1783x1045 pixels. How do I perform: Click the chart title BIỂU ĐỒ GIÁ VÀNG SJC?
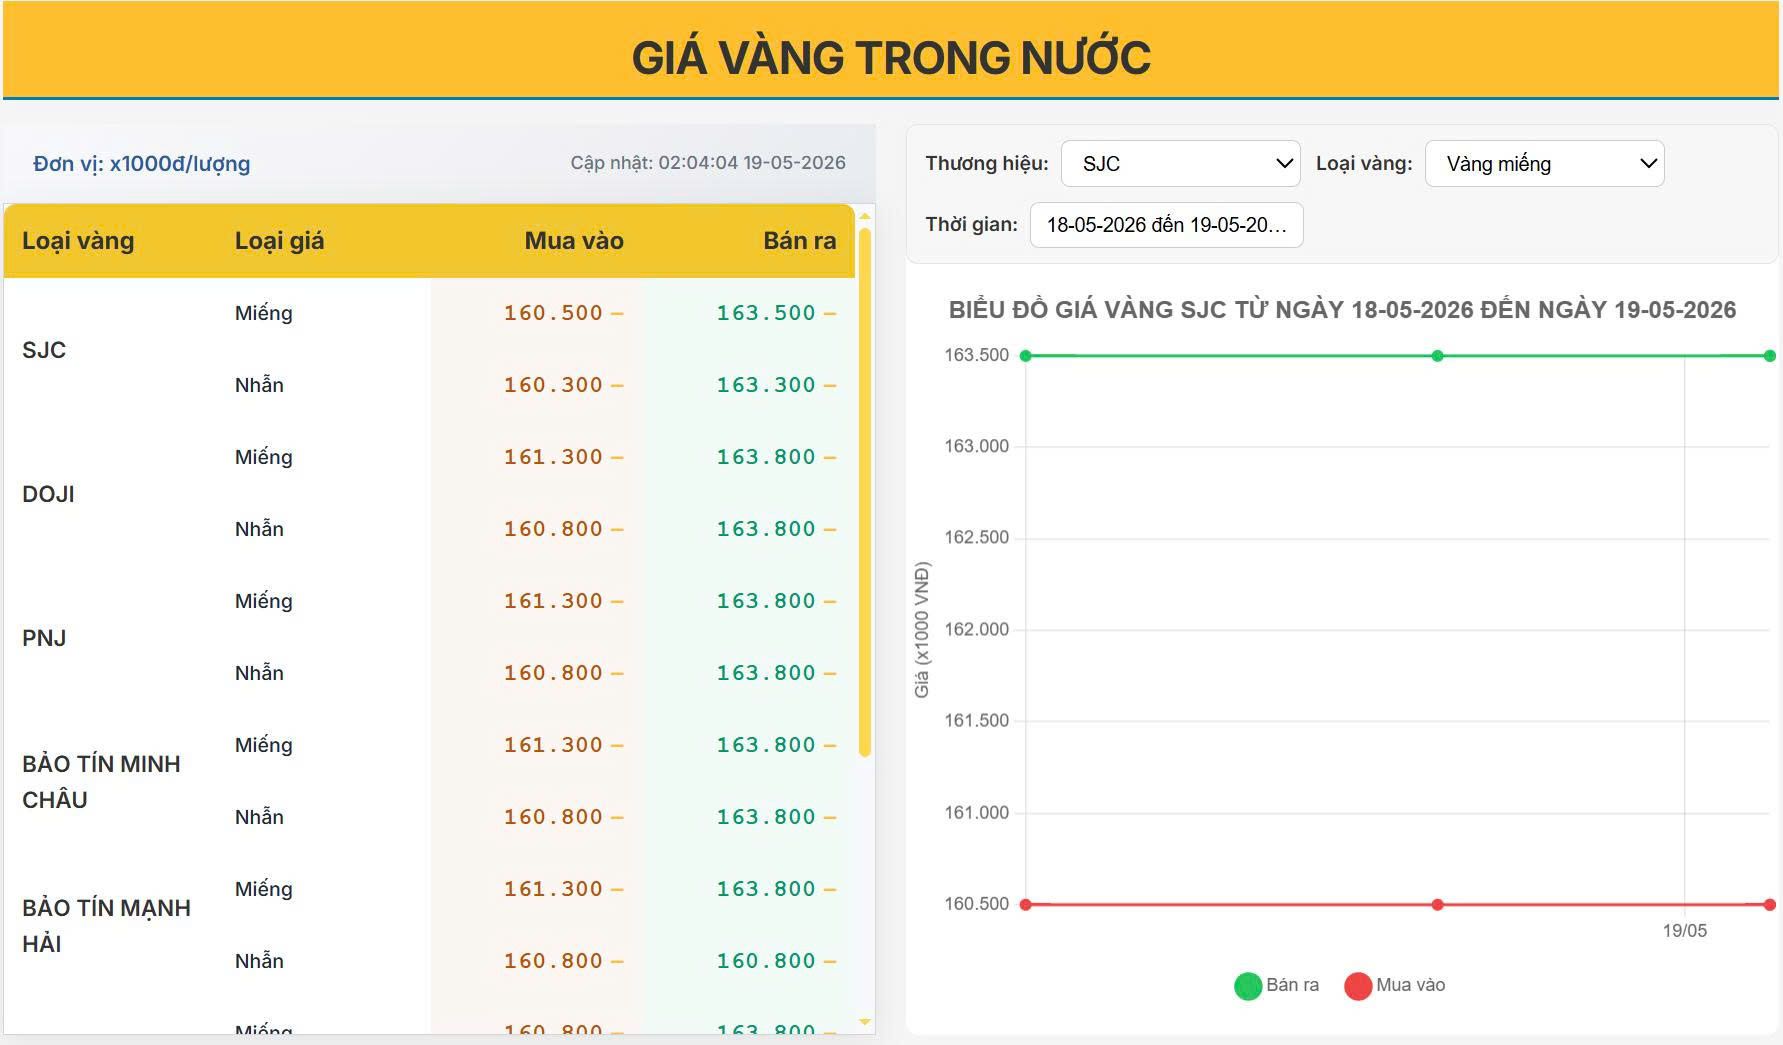(x=1342, y=310)
